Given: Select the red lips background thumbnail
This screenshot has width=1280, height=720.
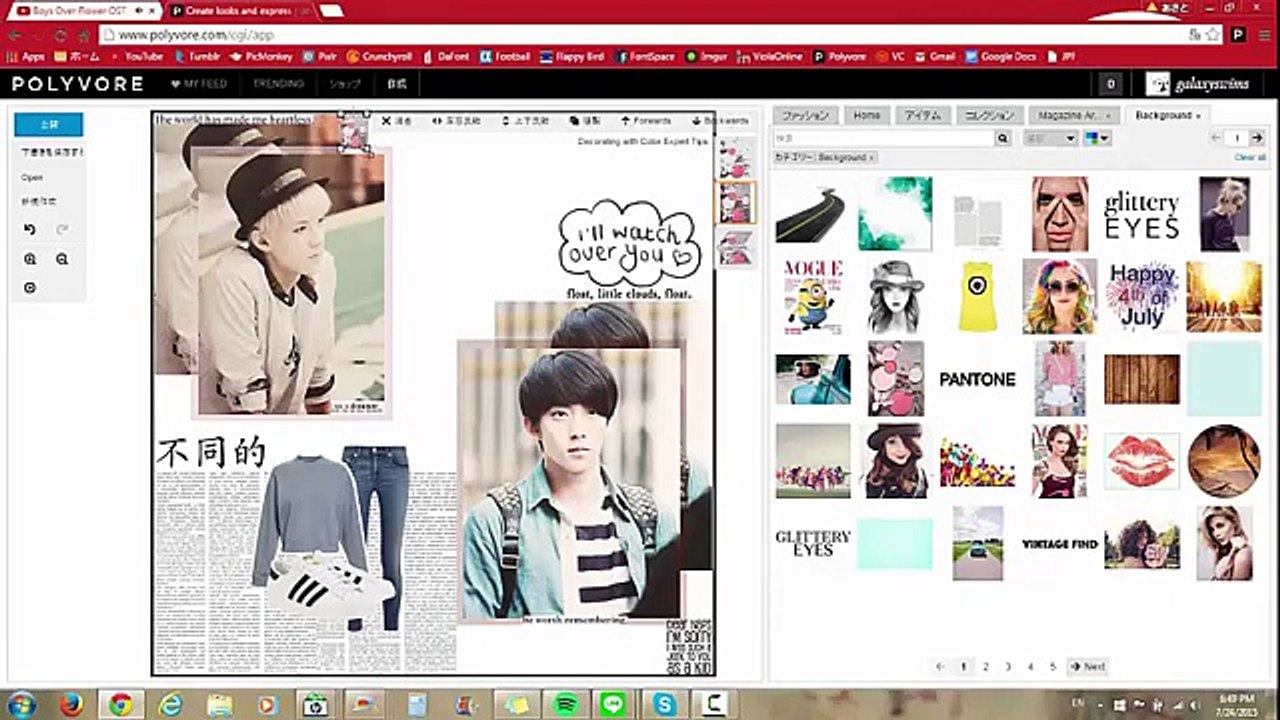Looking at the screenshot, I should click(x=1142, y=461).
